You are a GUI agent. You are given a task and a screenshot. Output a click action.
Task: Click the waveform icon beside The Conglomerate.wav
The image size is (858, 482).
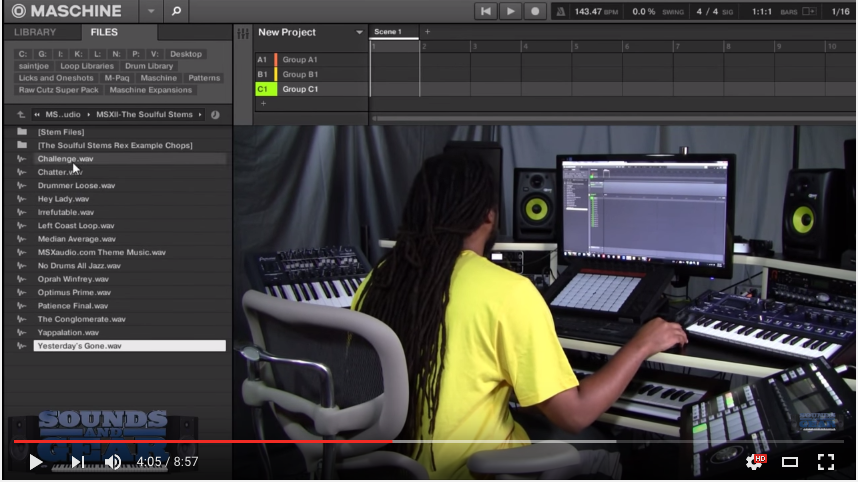(21, 319)
